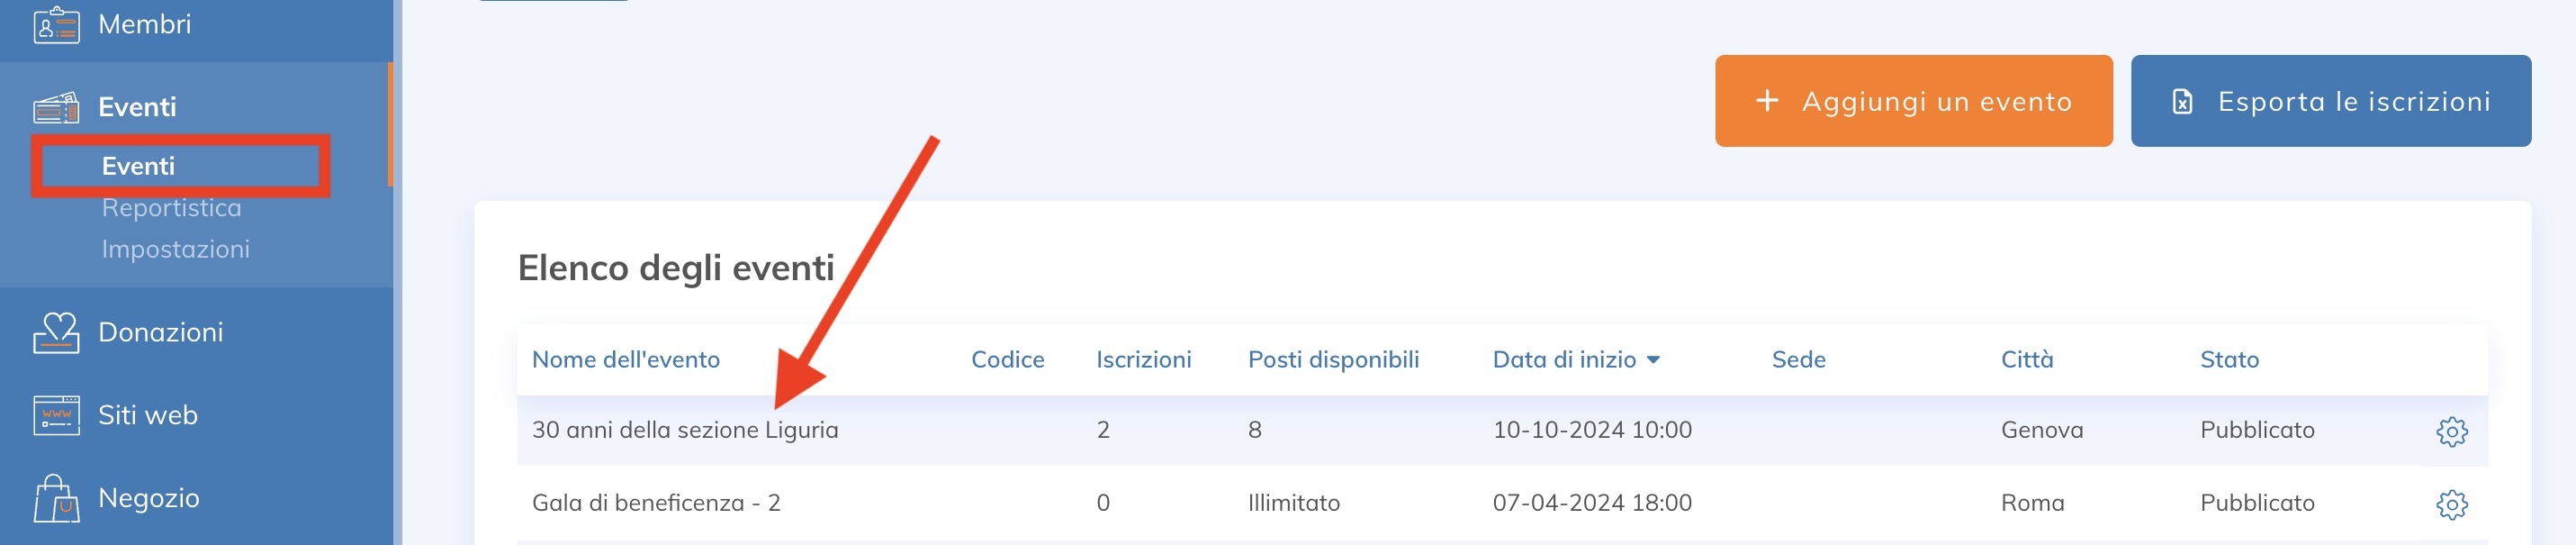
Task: Select the Membri icon in the sidebar
Action: 57,24
